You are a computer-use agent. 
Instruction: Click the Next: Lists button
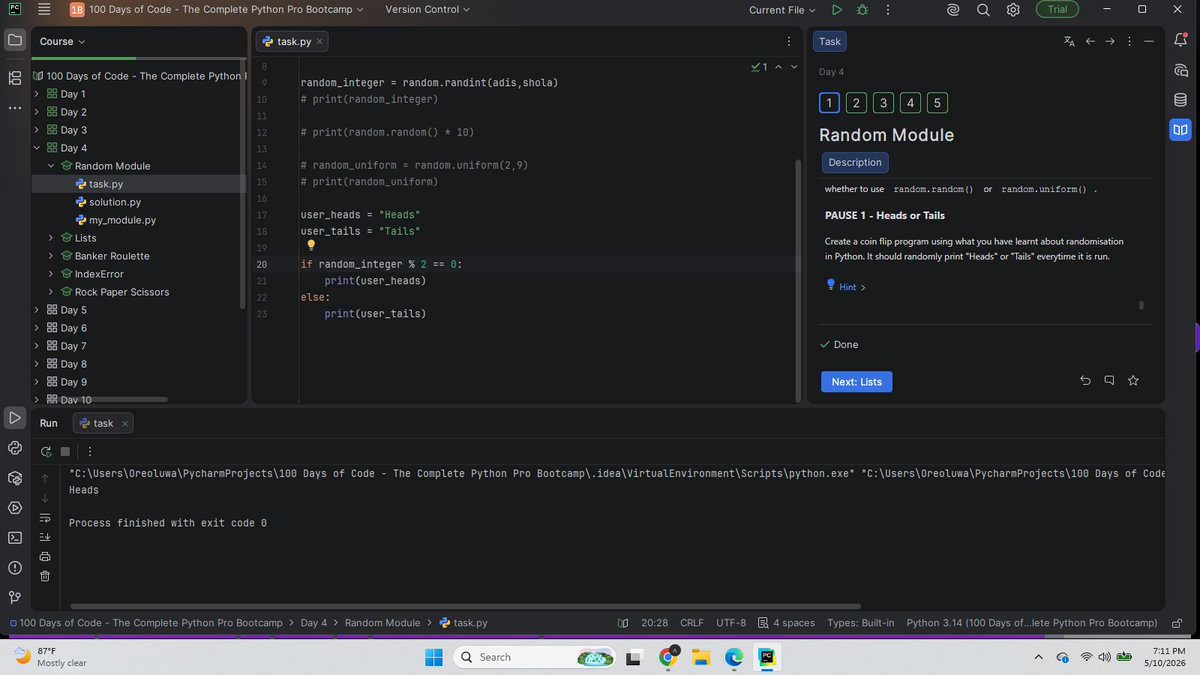pos(857,382)
